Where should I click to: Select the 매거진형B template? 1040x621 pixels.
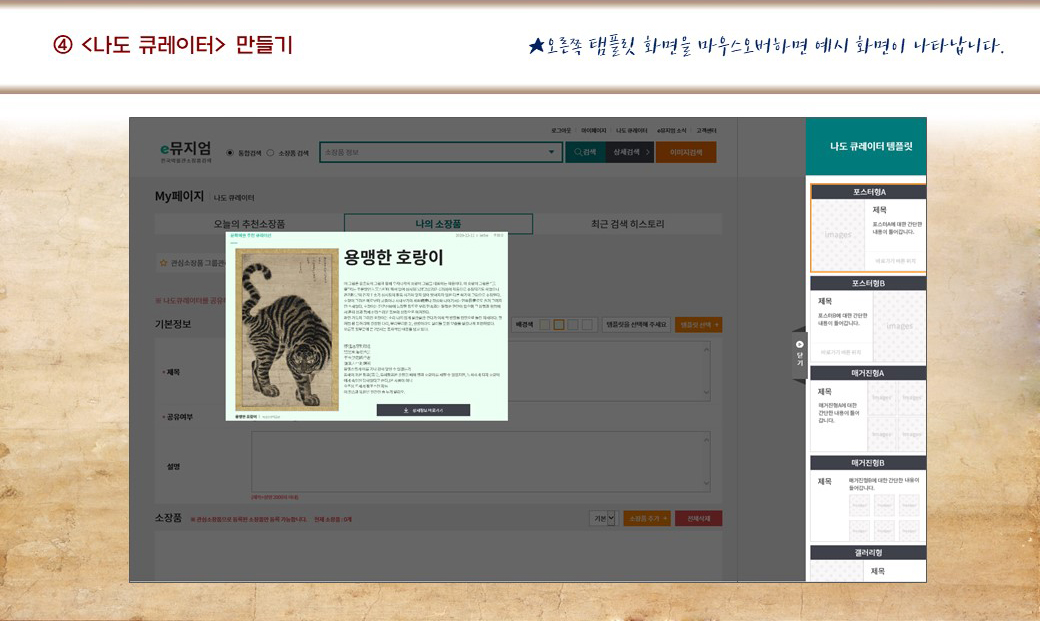(x=868, y=499)
